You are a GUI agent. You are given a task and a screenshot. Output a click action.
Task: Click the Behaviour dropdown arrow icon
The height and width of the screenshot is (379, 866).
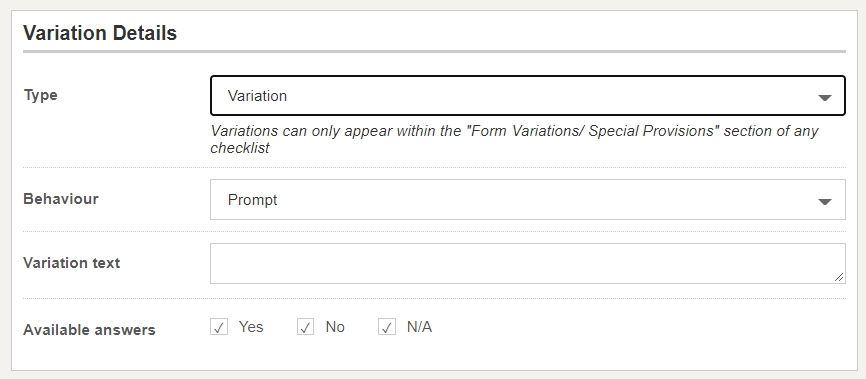click(x=825, y=202)
